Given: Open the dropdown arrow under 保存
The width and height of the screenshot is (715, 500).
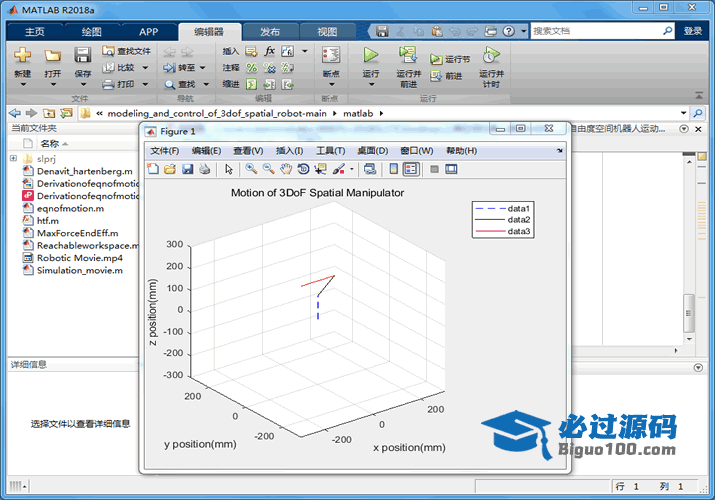Looking at the screenshot, I should tap(83, 85).
